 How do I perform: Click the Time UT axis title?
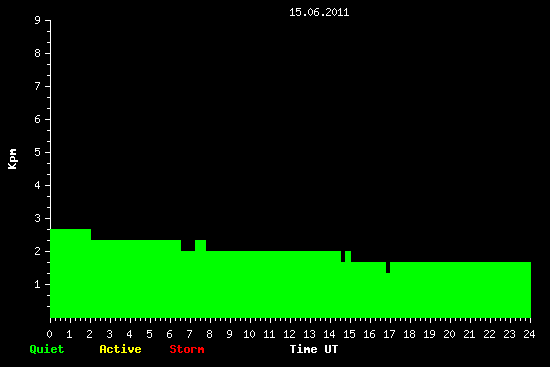click(314, 349)
